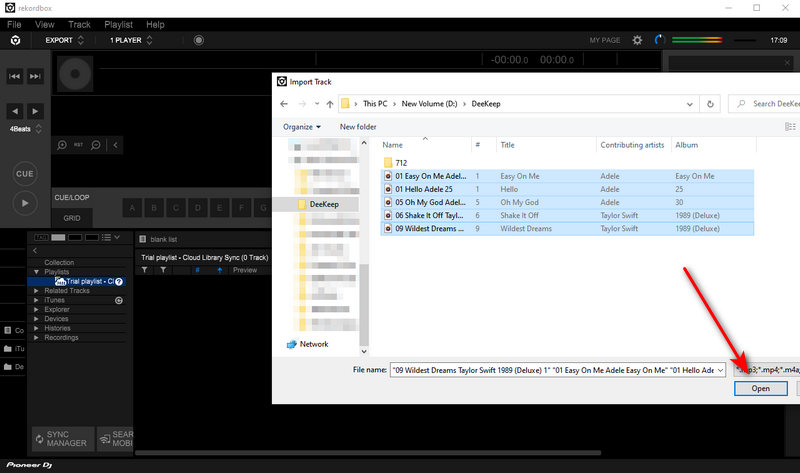Click the CUE button
Viewport: 800px width, 473px height.
click(x=24, y=174)
